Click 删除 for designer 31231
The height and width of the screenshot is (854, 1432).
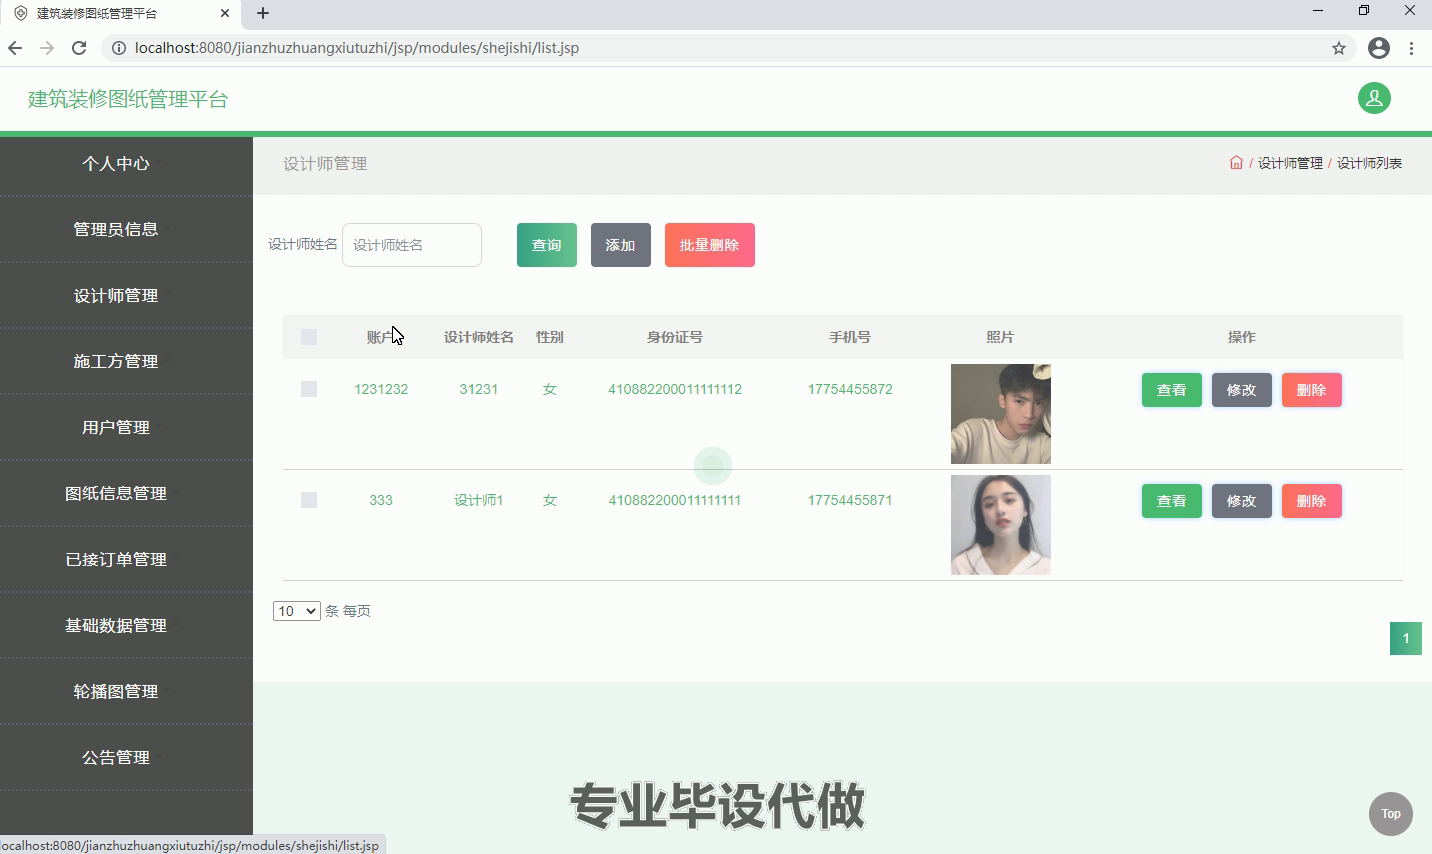tap(1312, 390)
